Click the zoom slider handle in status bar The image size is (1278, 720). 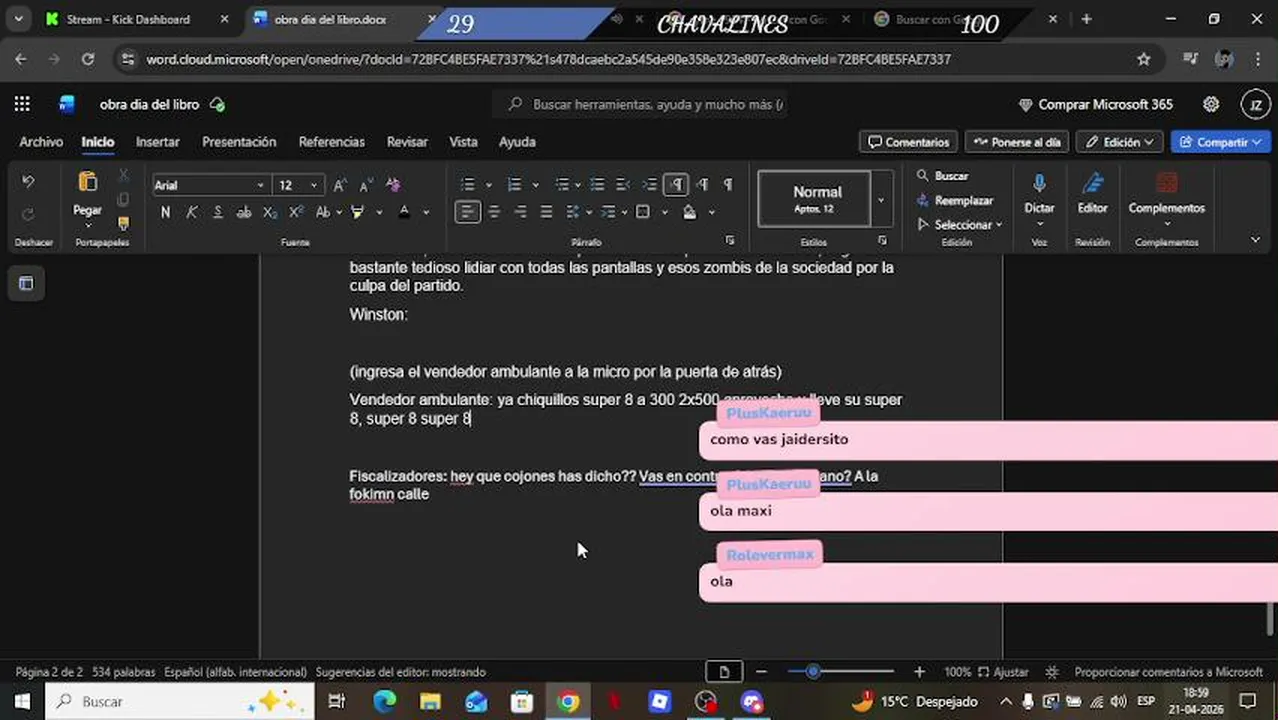coord(813,672)
